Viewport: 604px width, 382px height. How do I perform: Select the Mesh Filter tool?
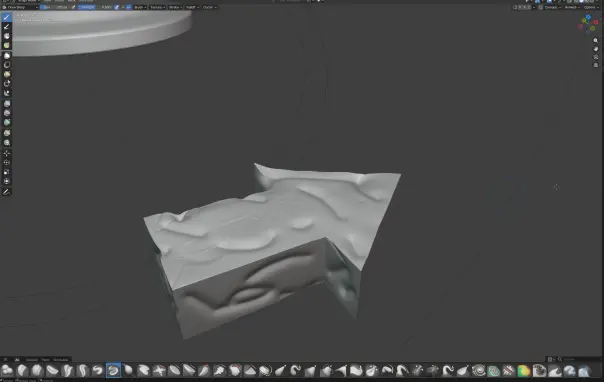[x=7, y=103]
